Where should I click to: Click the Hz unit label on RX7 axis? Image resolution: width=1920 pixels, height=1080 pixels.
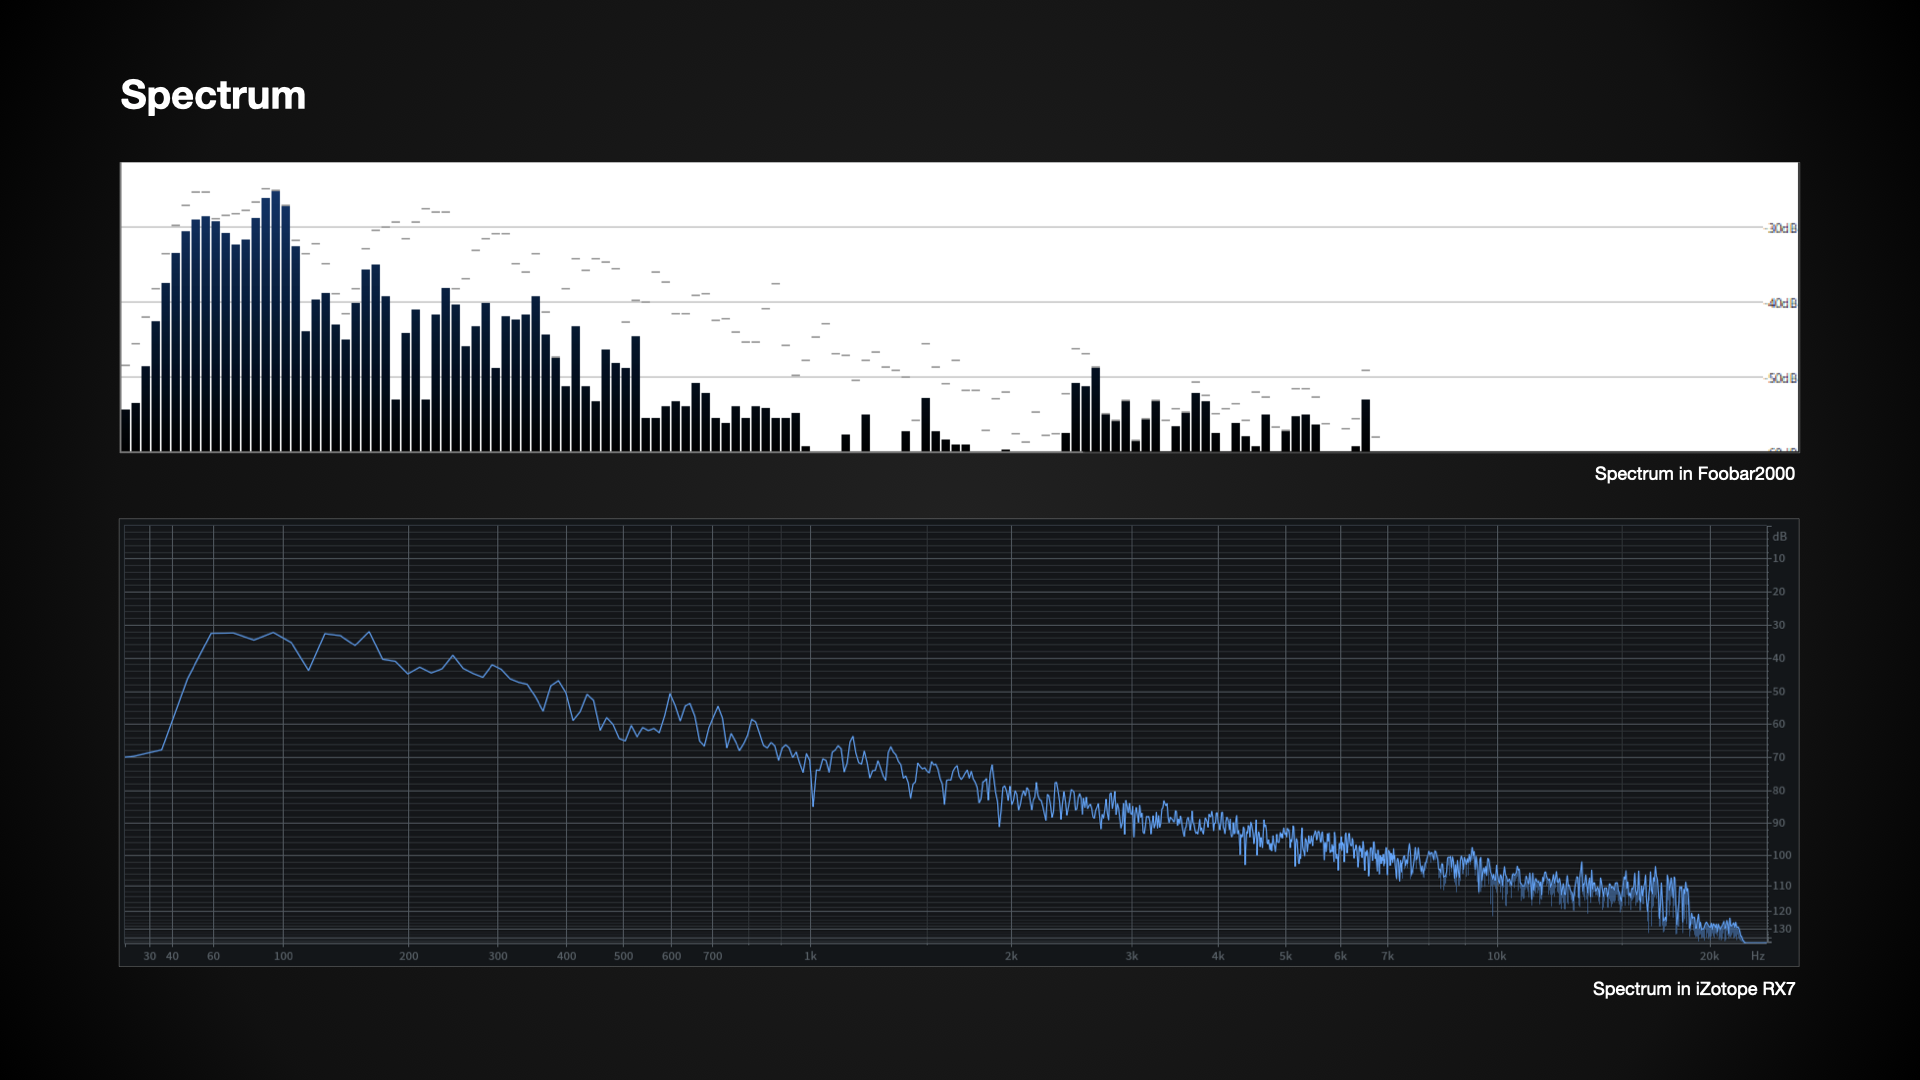click(1757, 956)
